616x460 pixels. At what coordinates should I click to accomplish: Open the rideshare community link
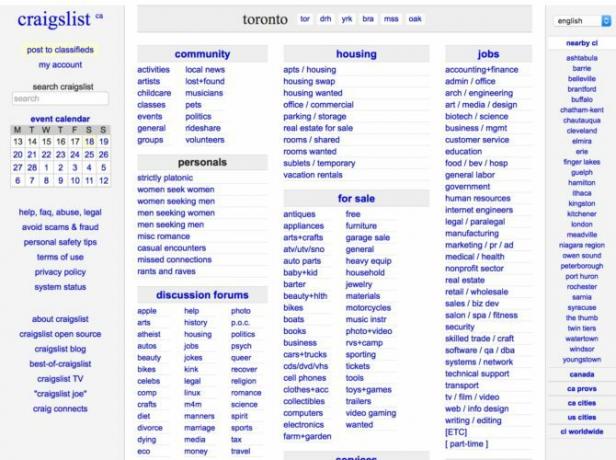click(203, 128)
